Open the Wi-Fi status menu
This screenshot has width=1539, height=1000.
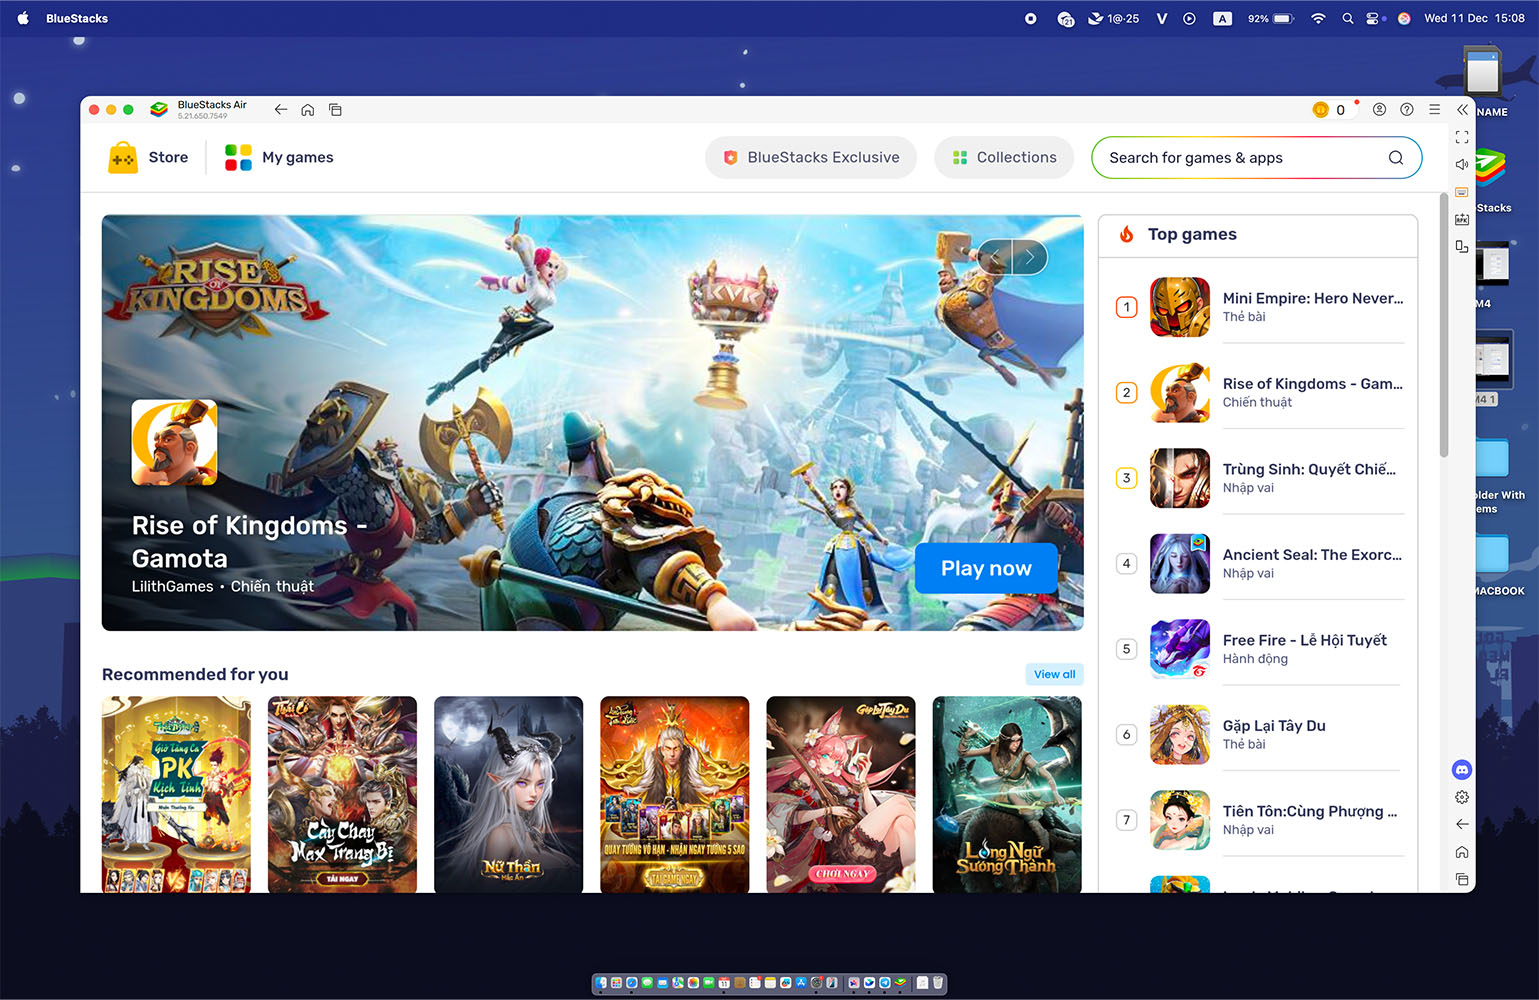pos(1318,18)
